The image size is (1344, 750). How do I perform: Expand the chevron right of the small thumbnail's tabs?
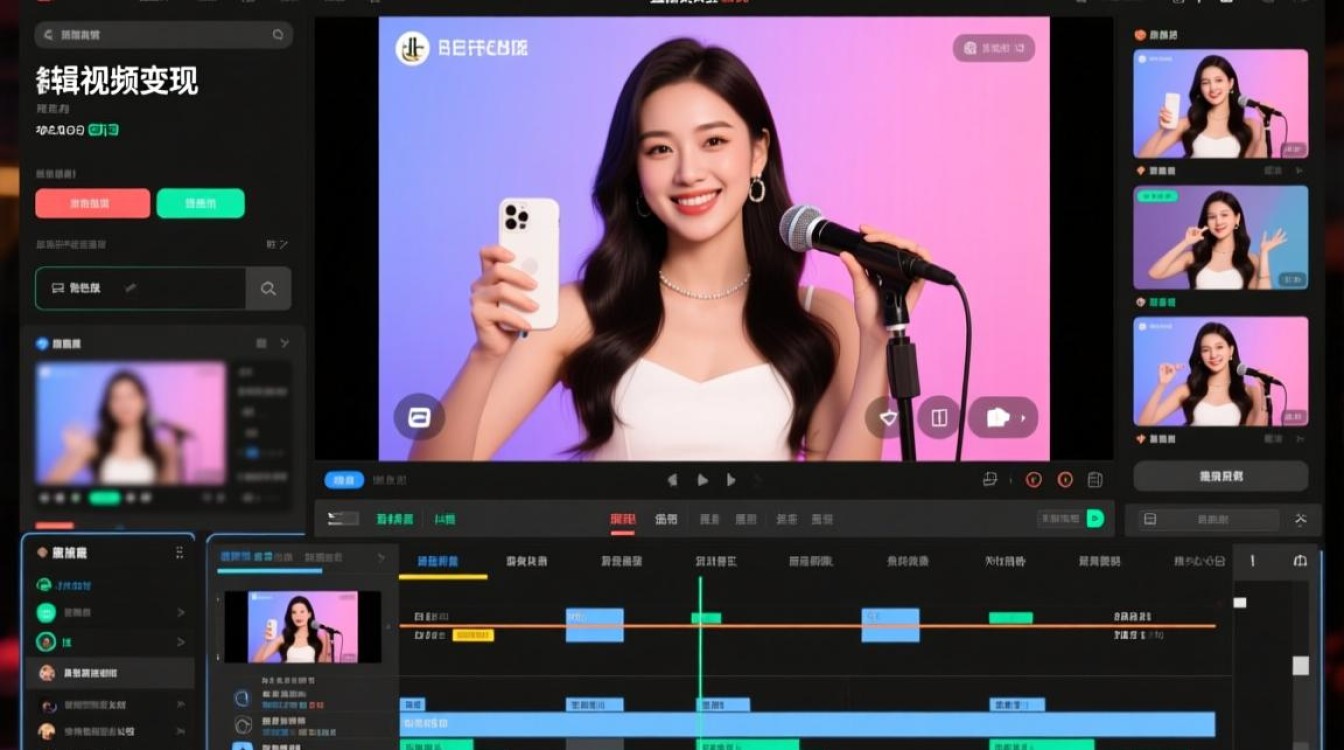(380, 557)
